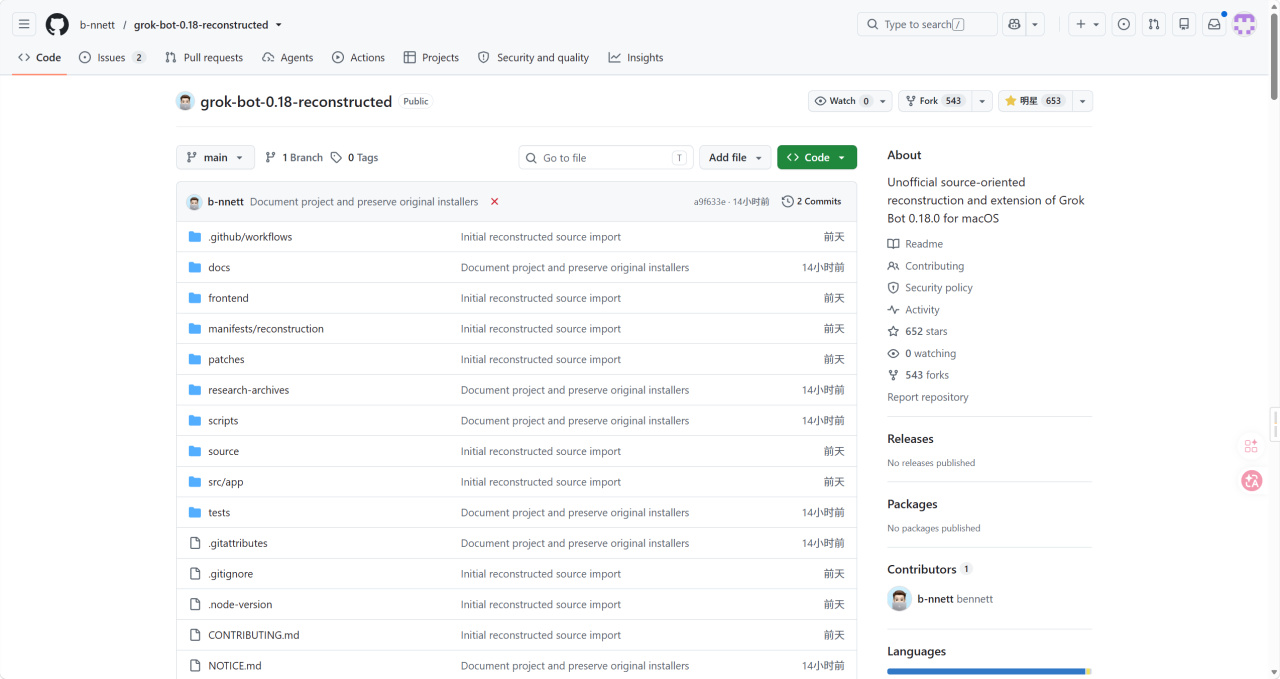Image resolution: width=1280 pixels, height=679 pixels.
Task: Switch to the Actions tab
Action: coord(359,57)
